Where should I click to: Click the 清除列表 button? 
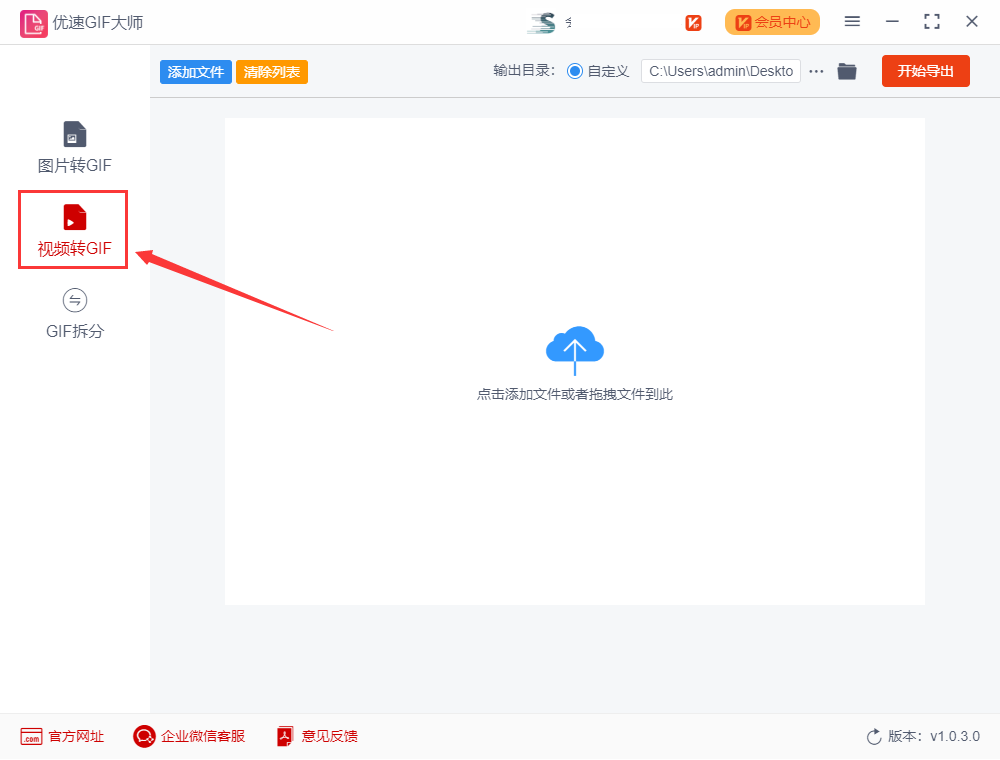pyautogui.click(x=272, y=72)
